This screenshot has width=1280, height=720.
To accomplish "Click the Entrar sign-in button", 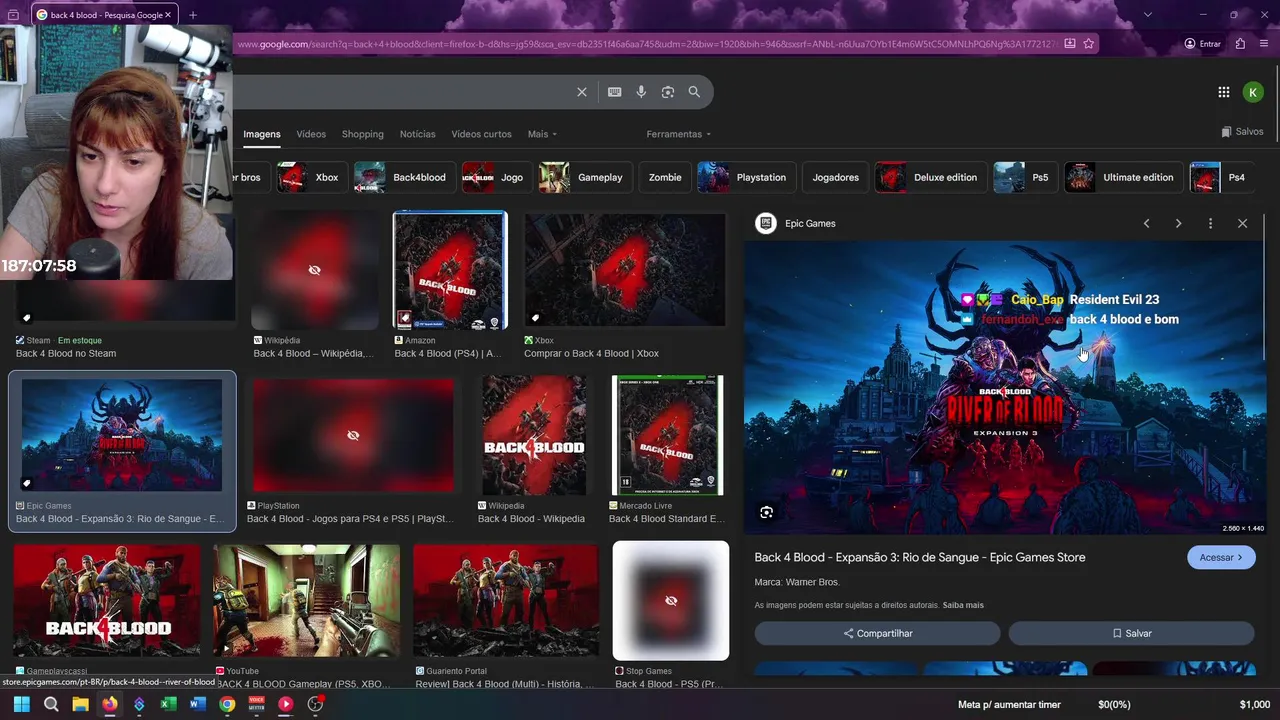I will click(x=1203, y=44).
